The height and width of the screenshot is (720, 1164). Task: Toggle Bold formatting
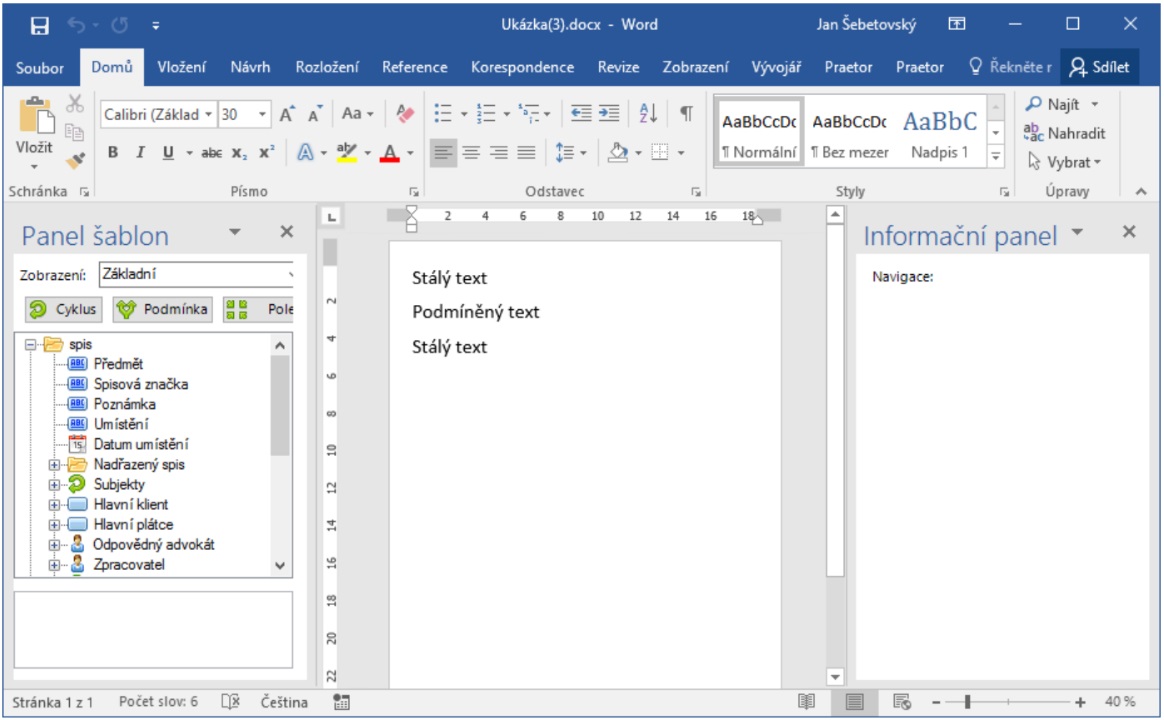tap(113, 153)
